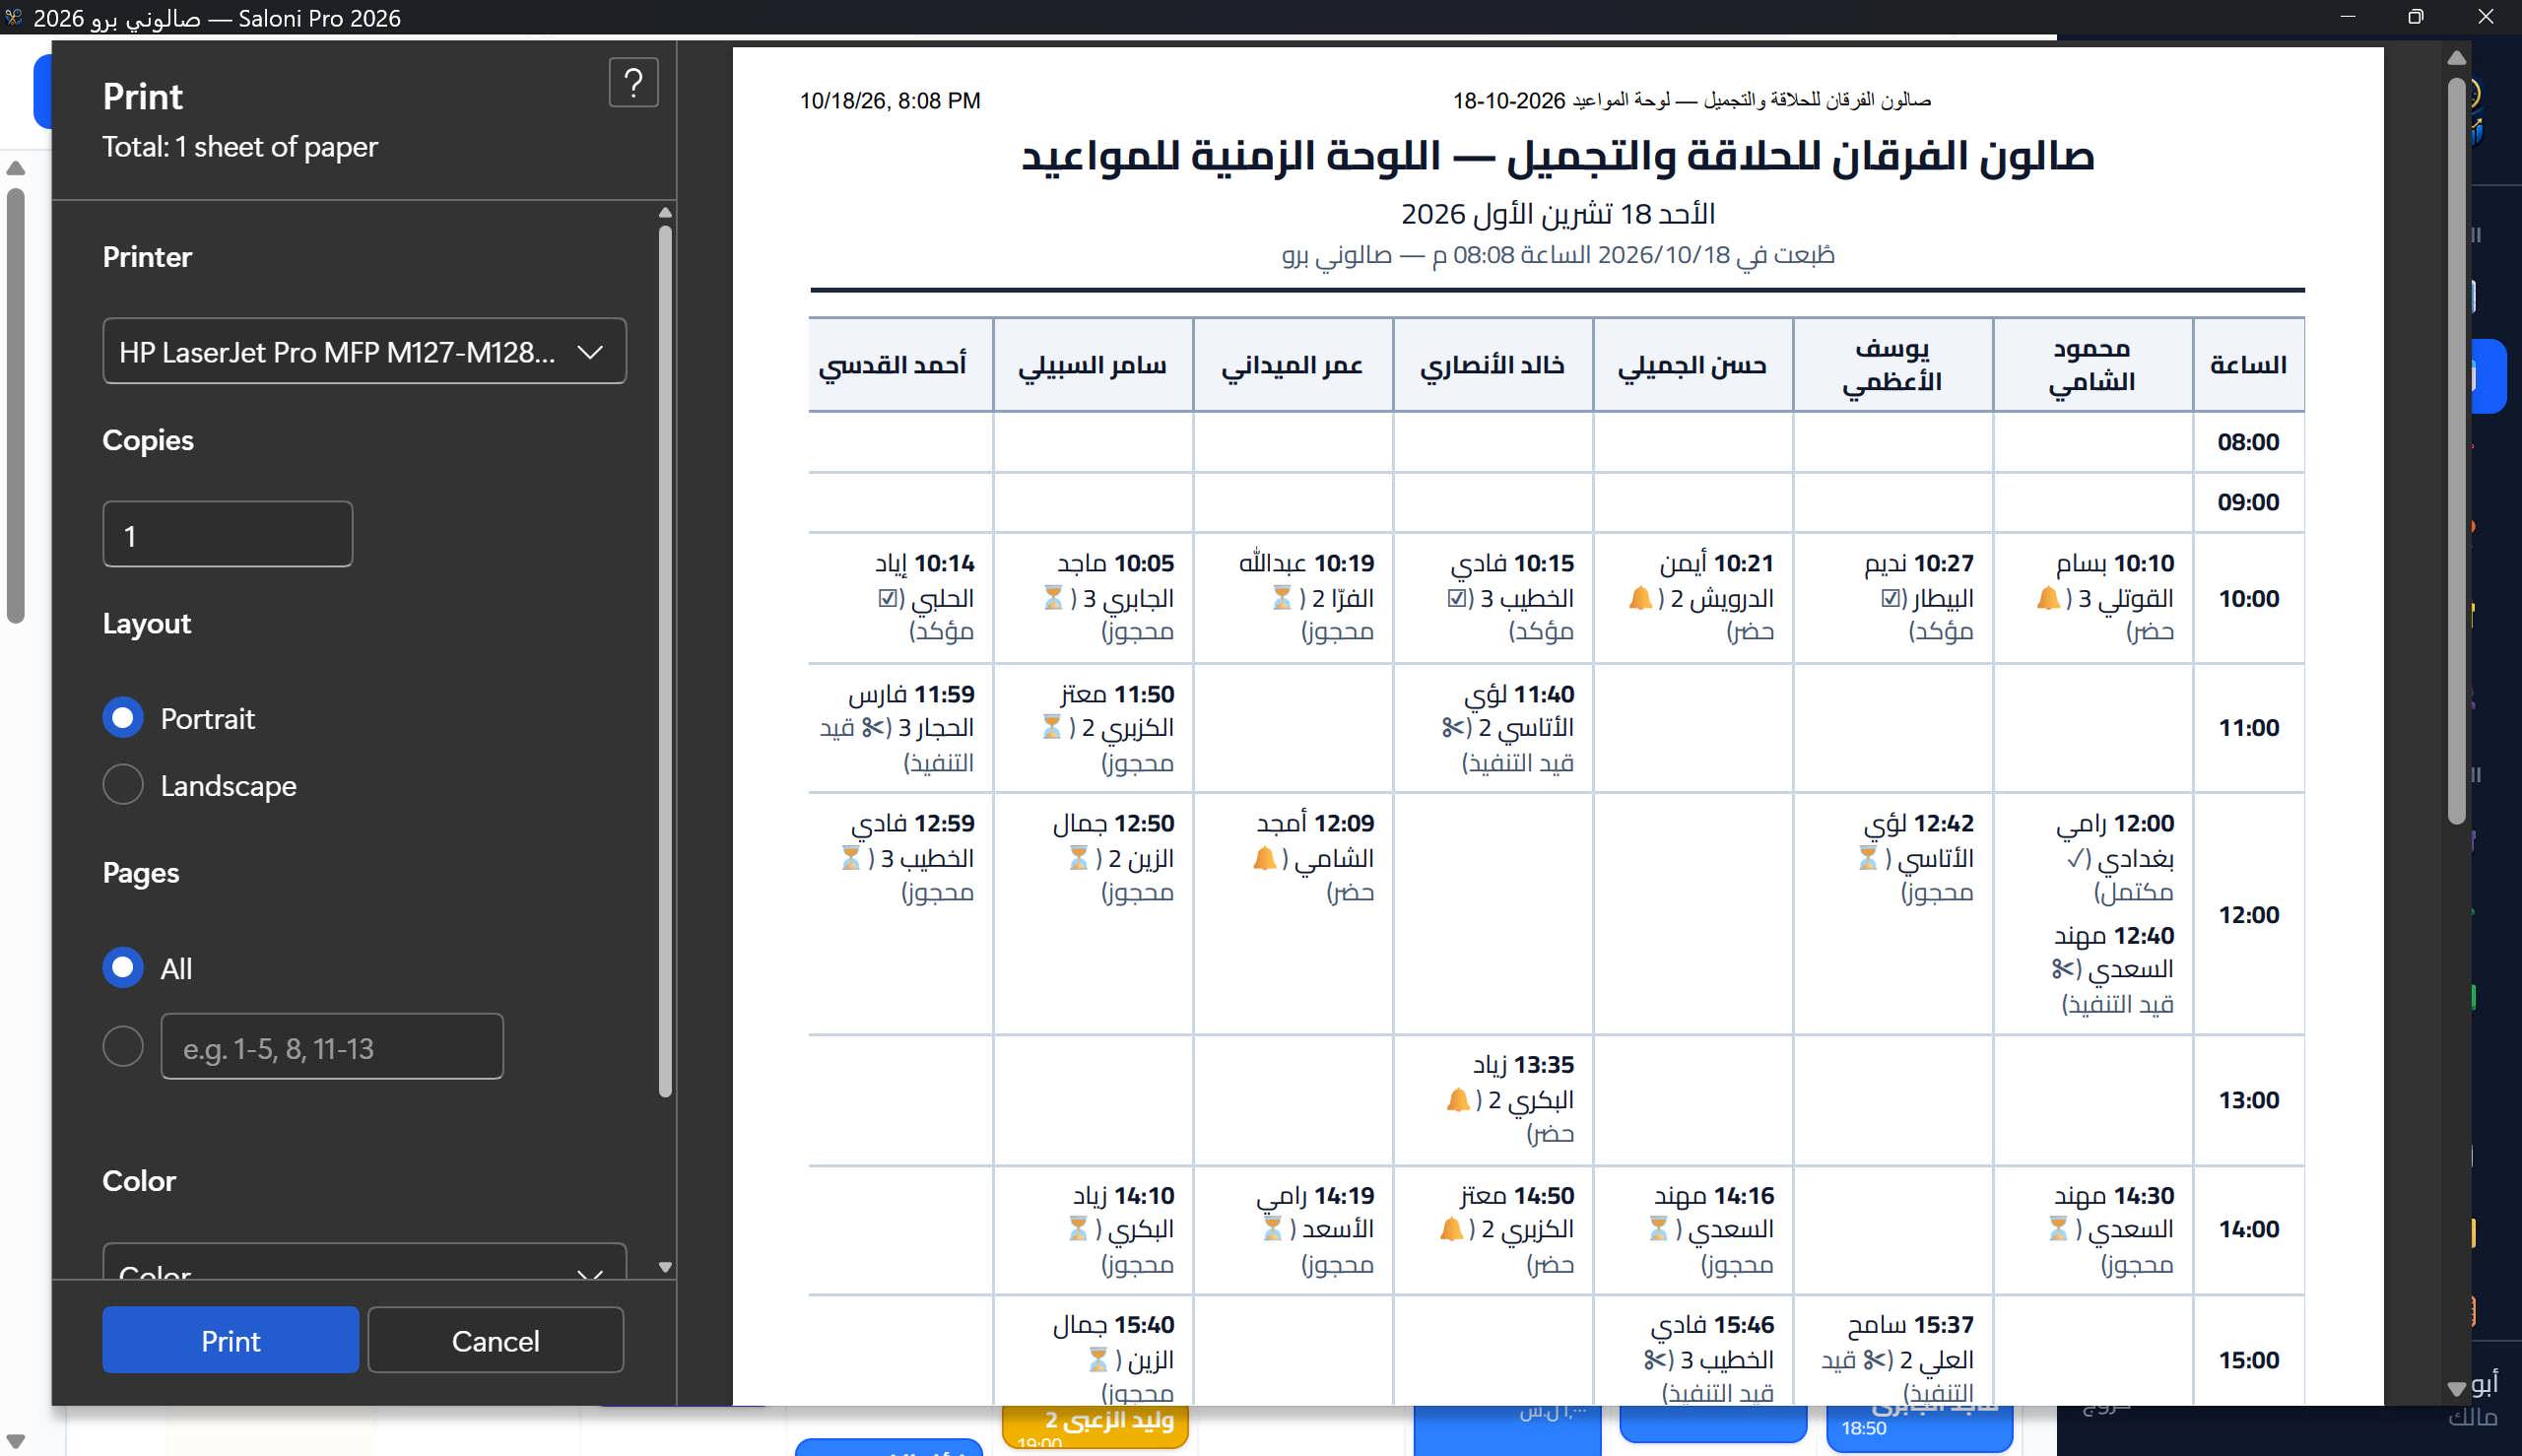Click the 12:40 مهند السعدي appointment text

tap(2113, 969)
